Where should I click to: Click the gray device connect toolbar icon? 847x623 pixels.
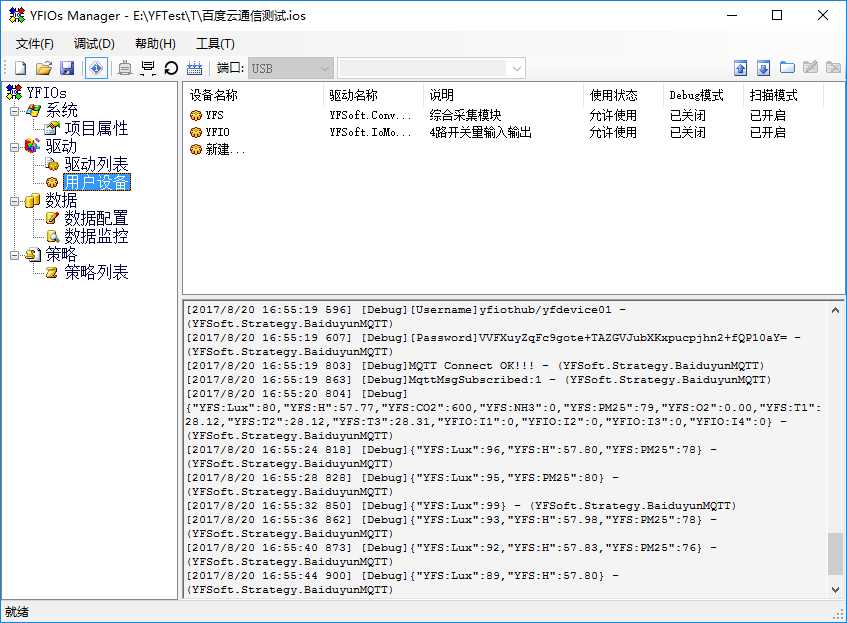[x=125, y=68]
